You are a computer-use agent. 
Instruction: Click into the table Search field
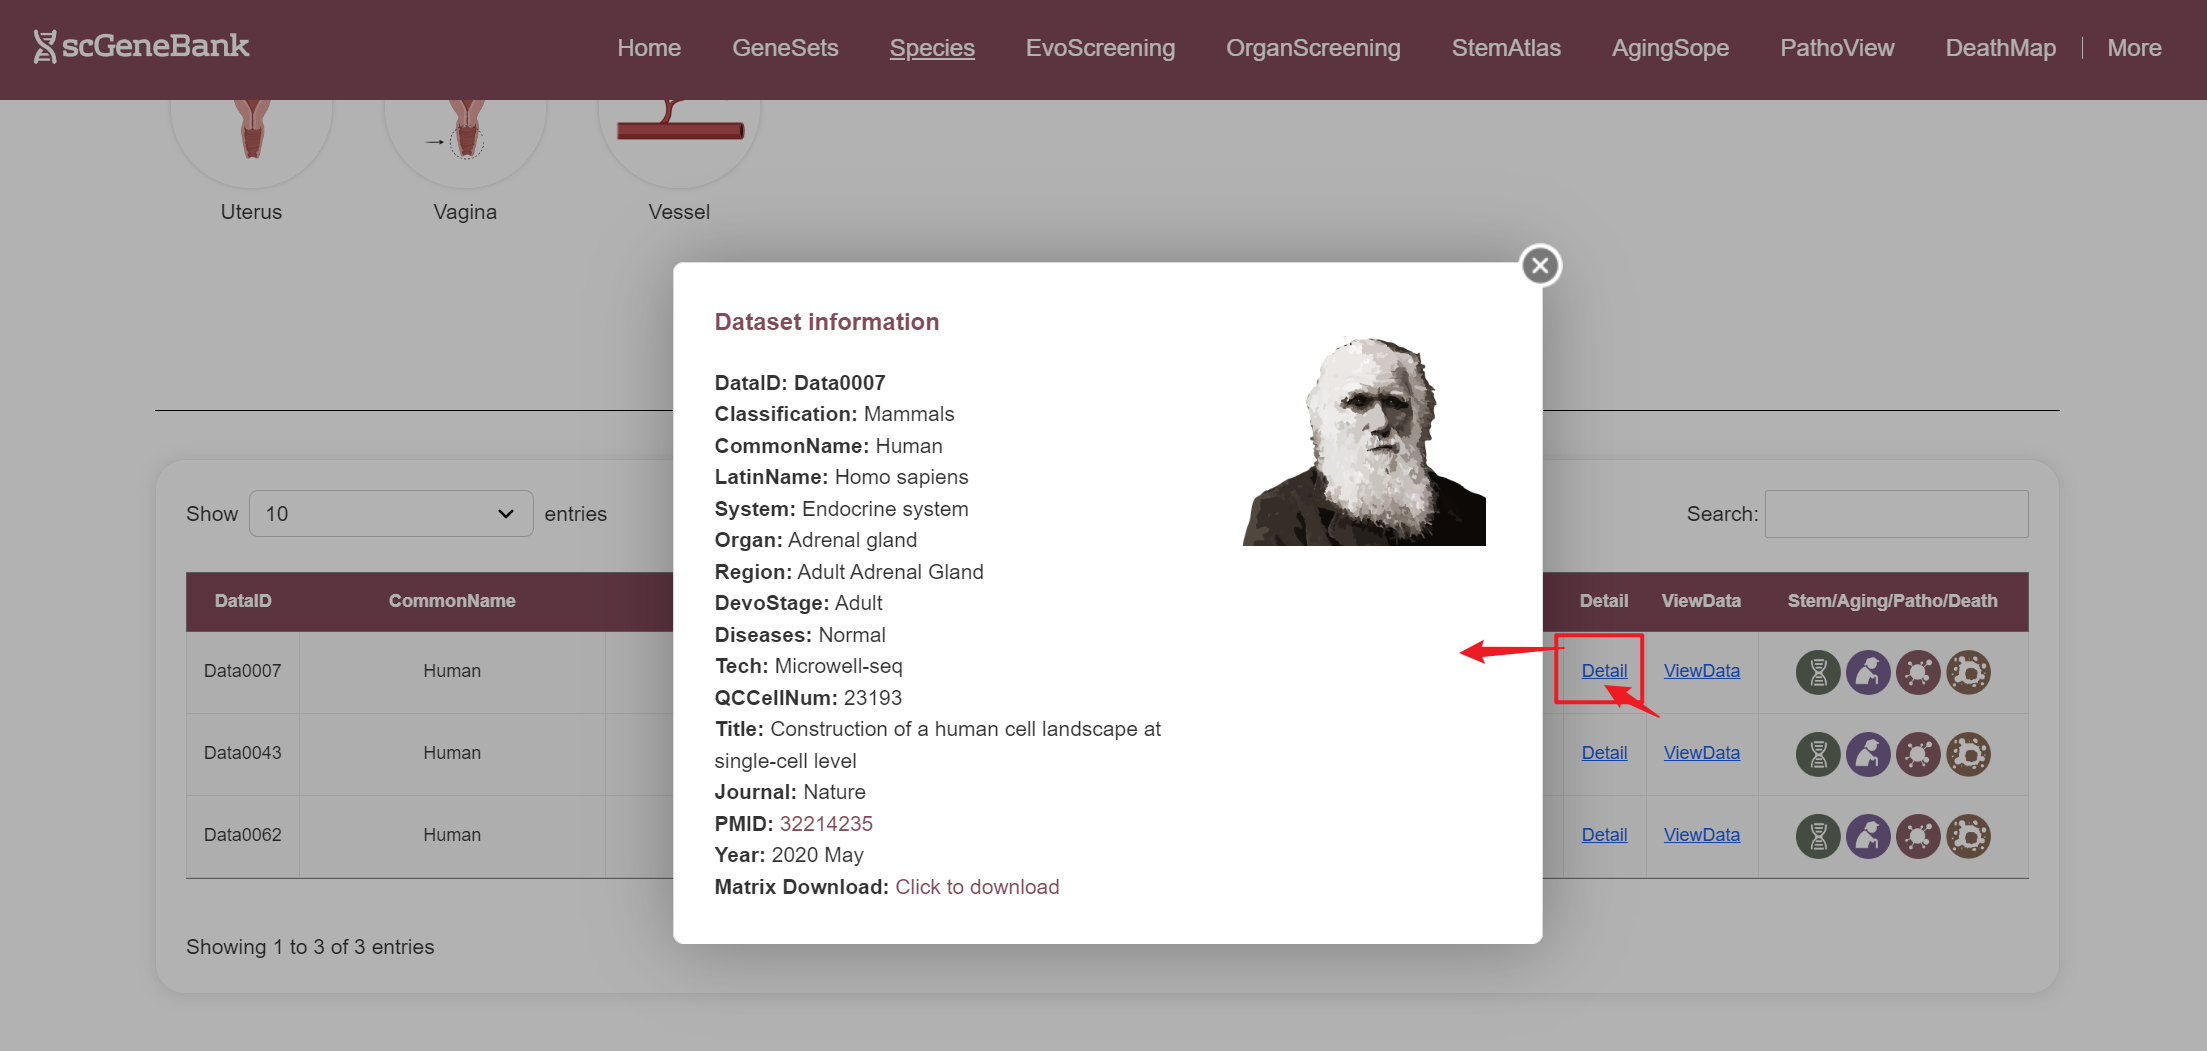click(1896, 514)
